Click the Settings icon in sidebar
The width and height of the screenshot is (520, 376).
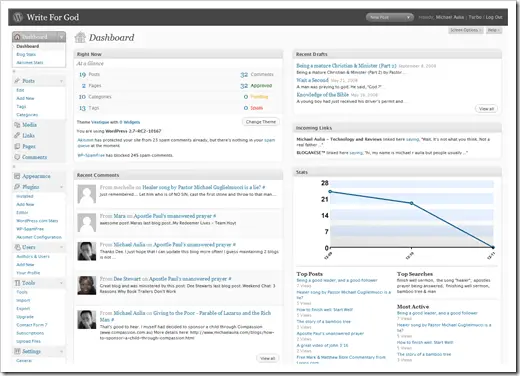point(17,351)
